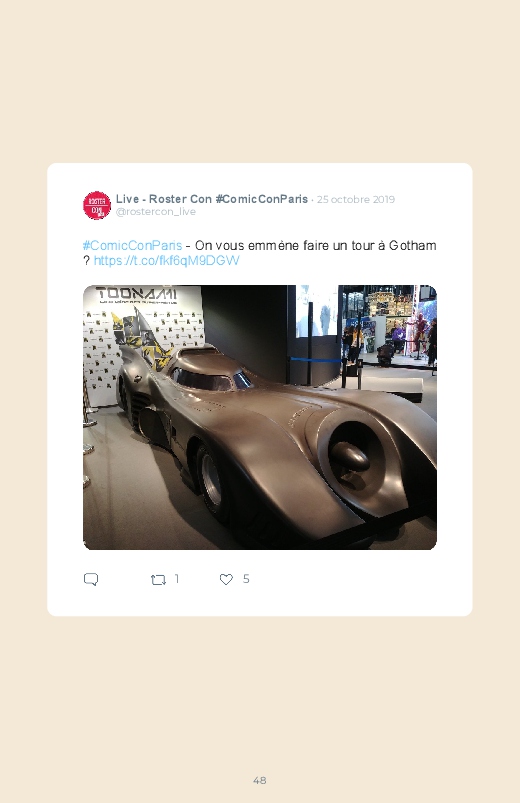Open the tweet's 25 octobre 2019 timestamp
This screenshot has height=803, width=520.
[356, 199]
